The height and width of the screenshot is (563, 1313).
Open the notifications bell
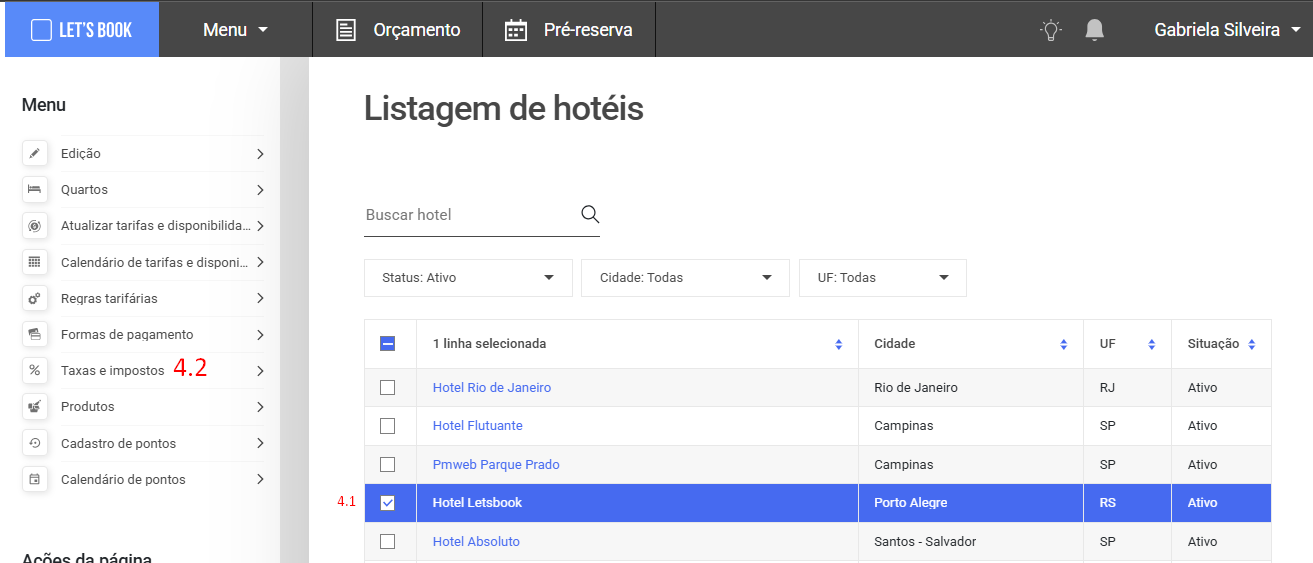tap(1095, 30)
